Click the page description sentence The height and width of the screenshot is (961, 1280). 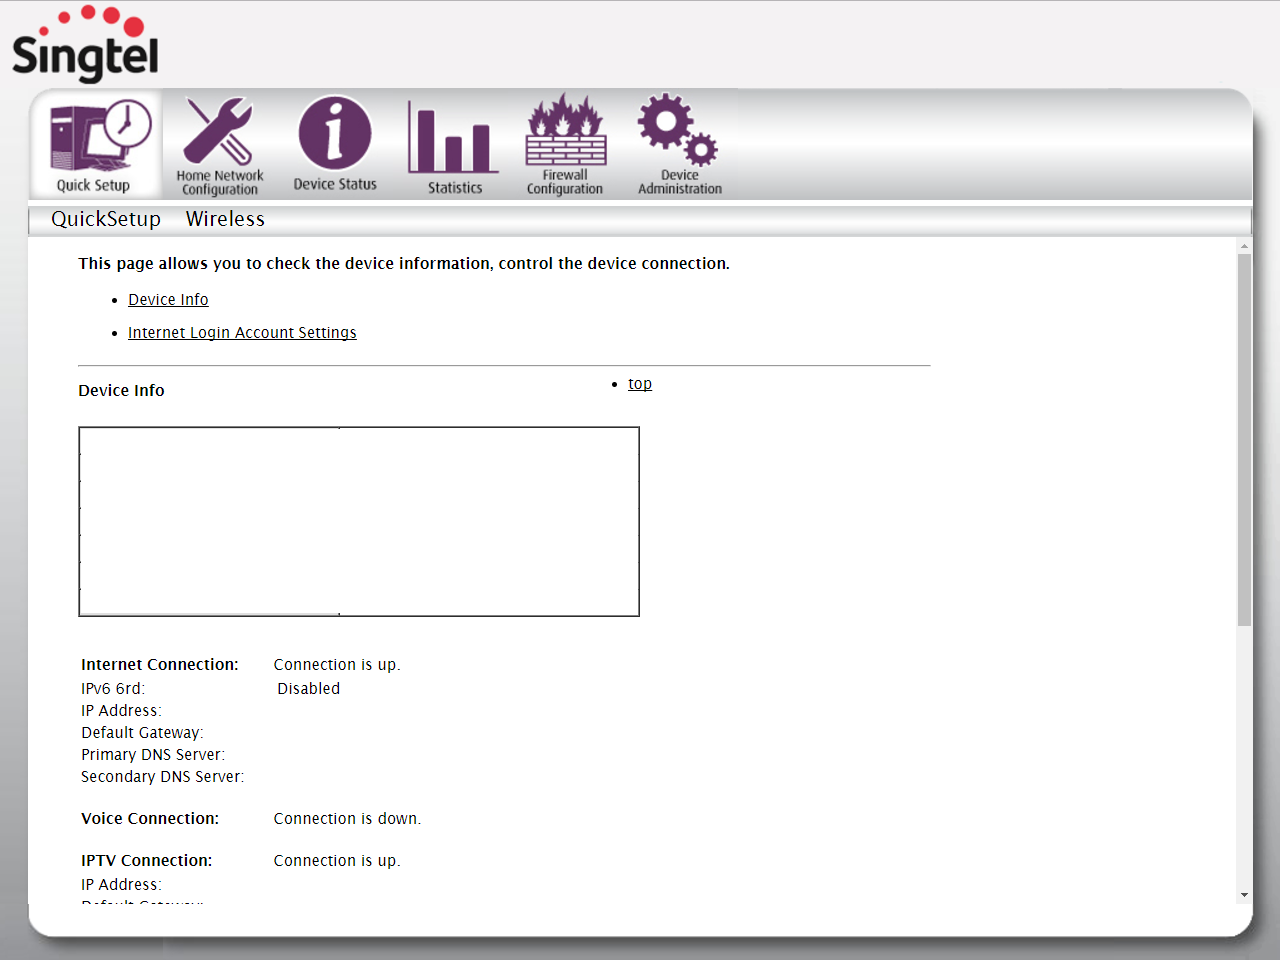[x=404, y=264]
